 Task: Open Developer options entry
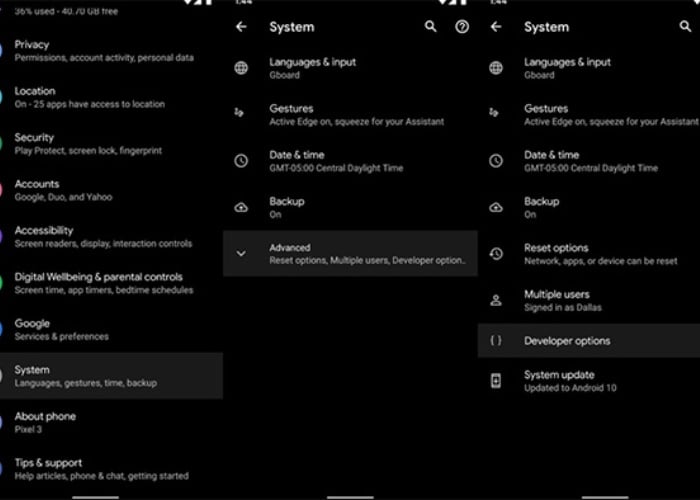click(589, 341)
